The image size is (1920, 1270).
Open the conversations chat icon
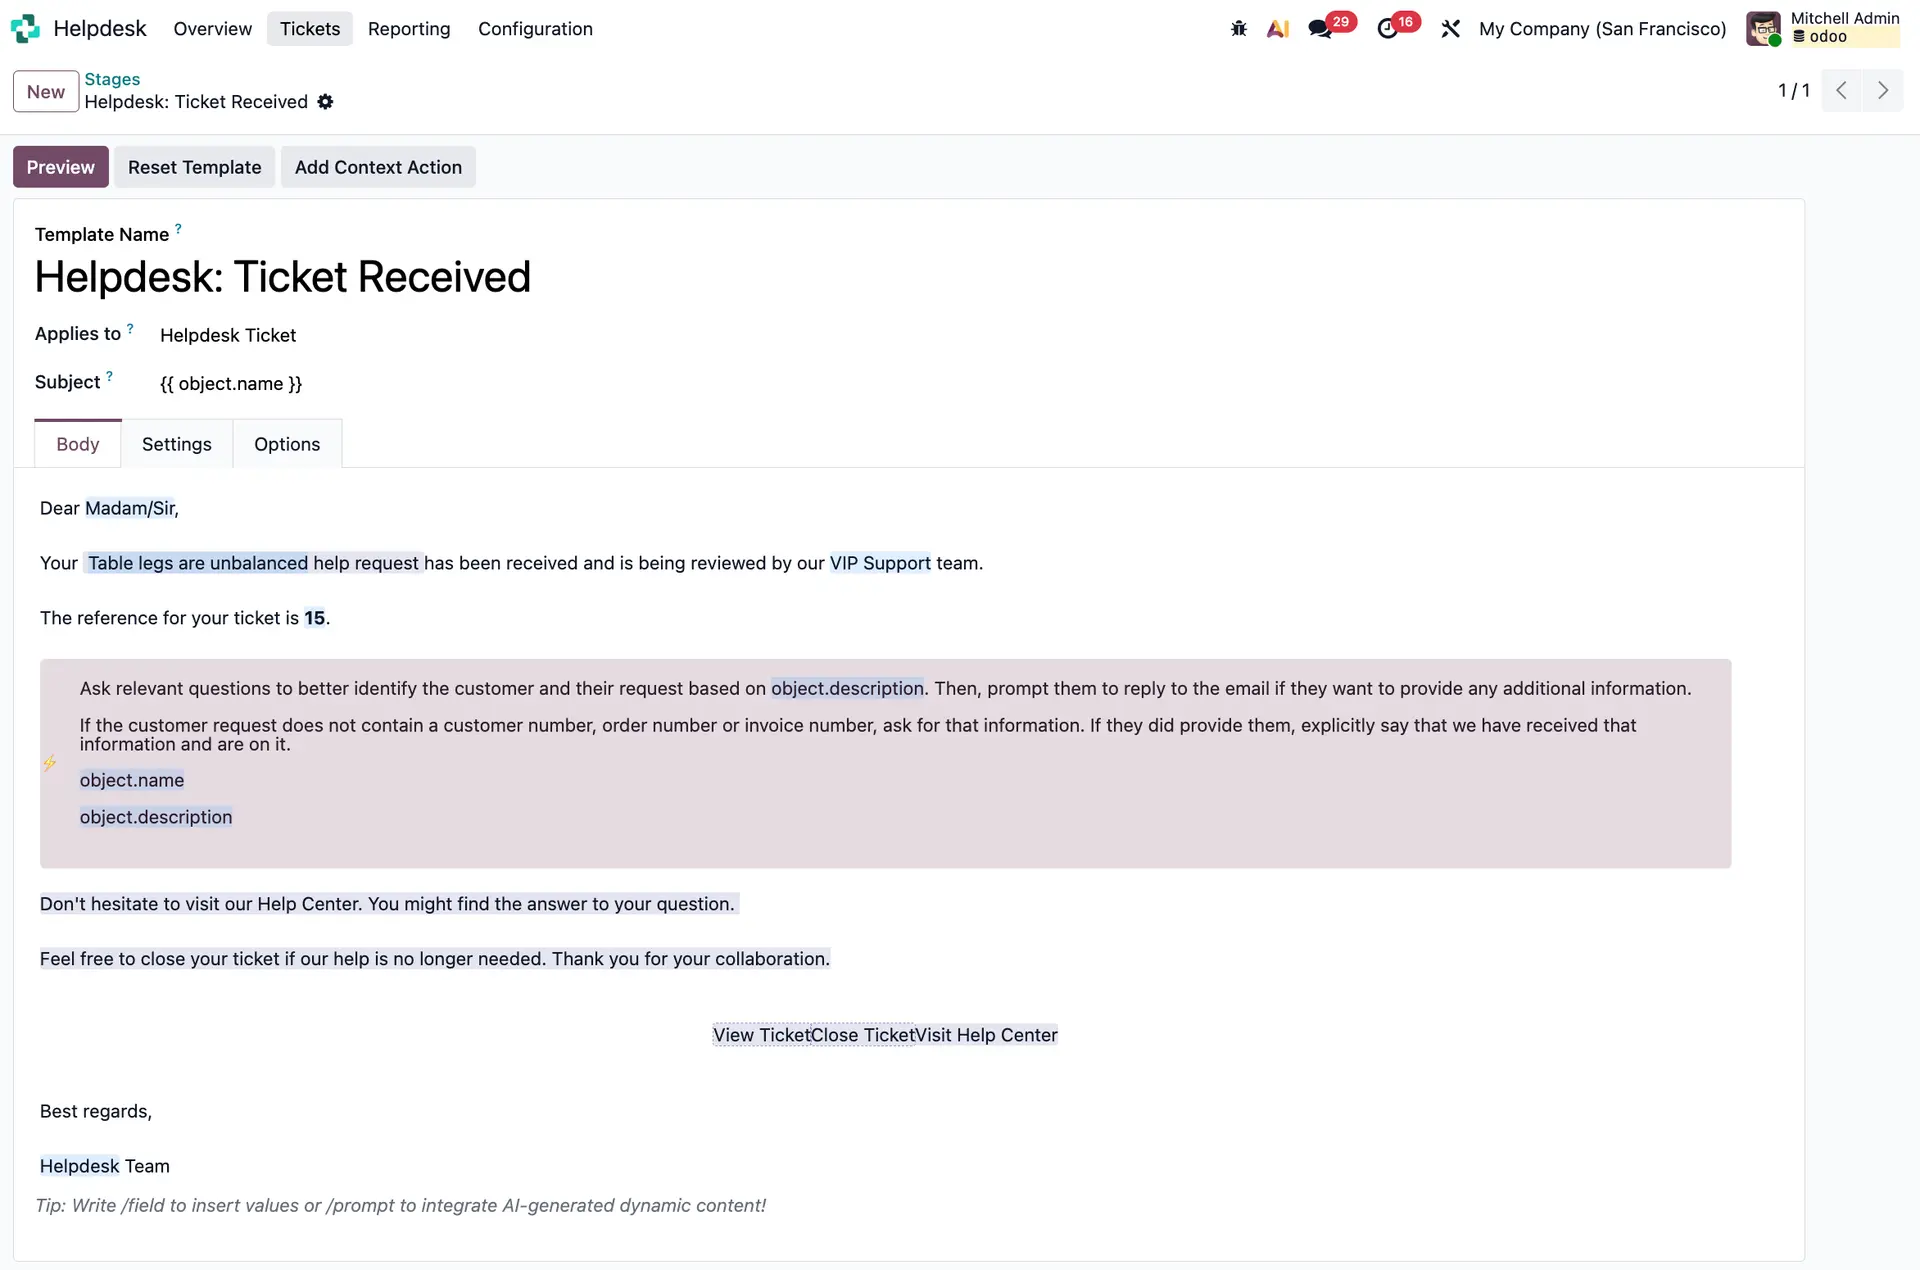1320,29
